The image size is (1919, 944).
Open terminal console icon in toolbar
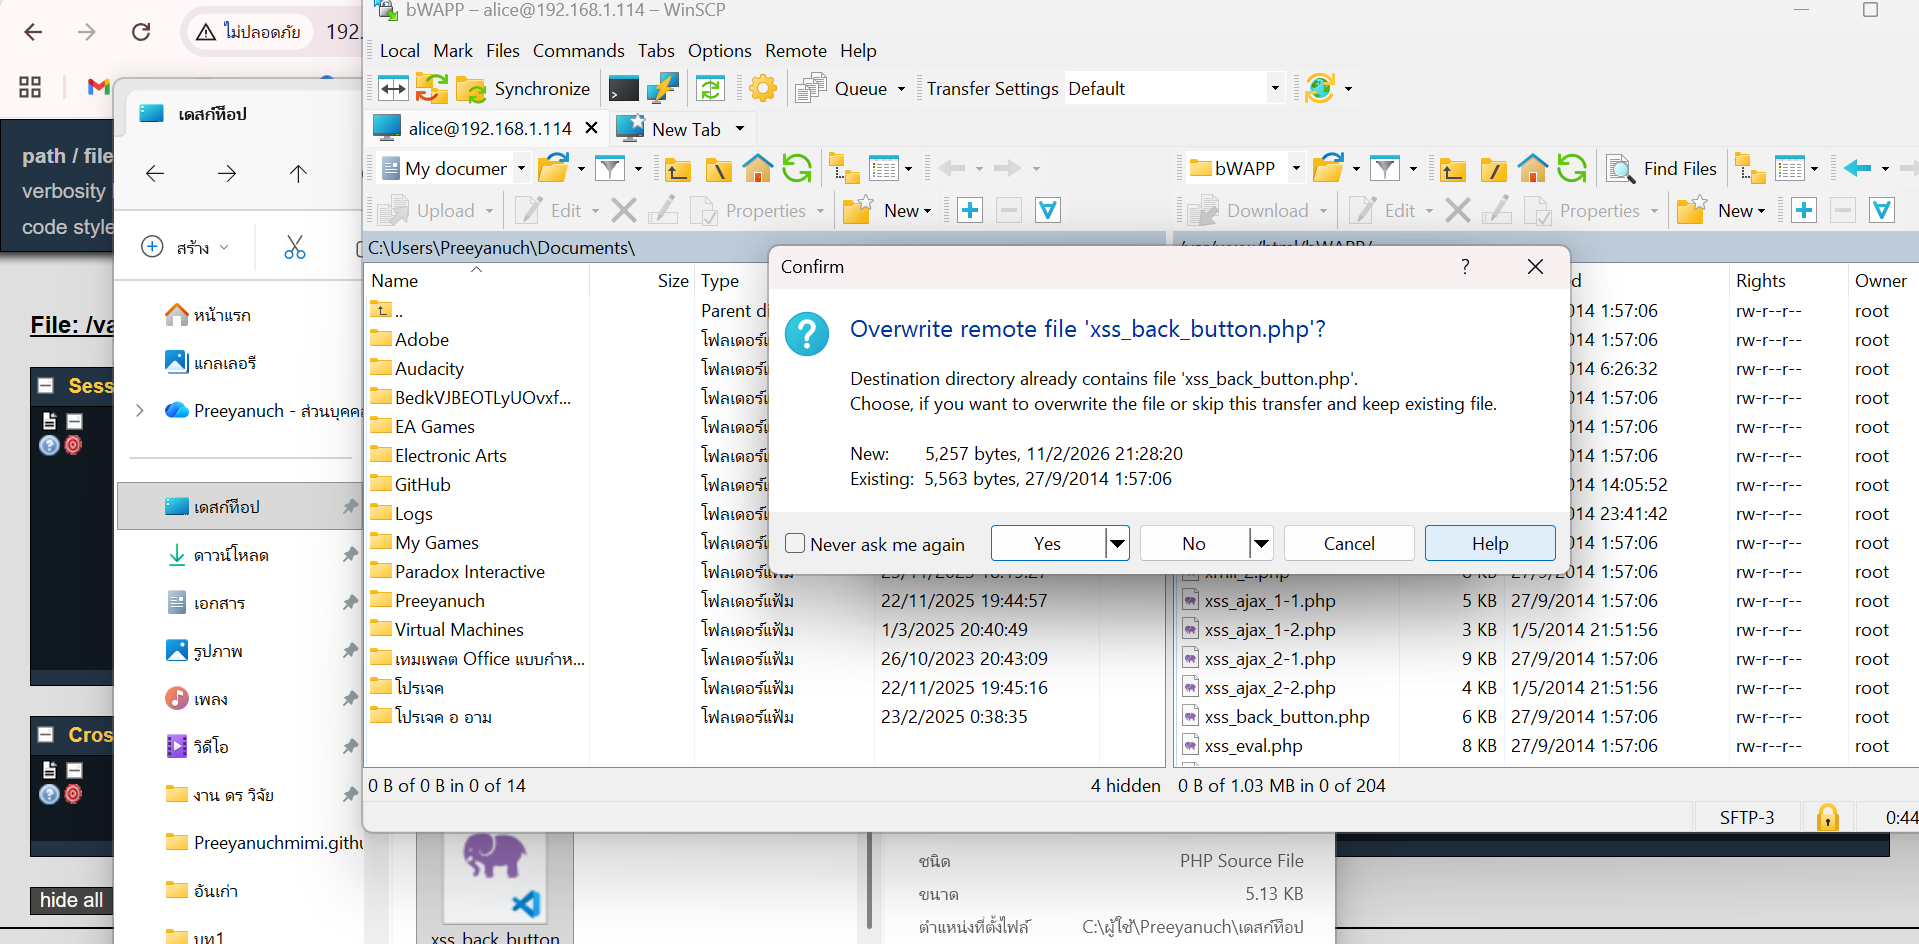click(624, 89)
